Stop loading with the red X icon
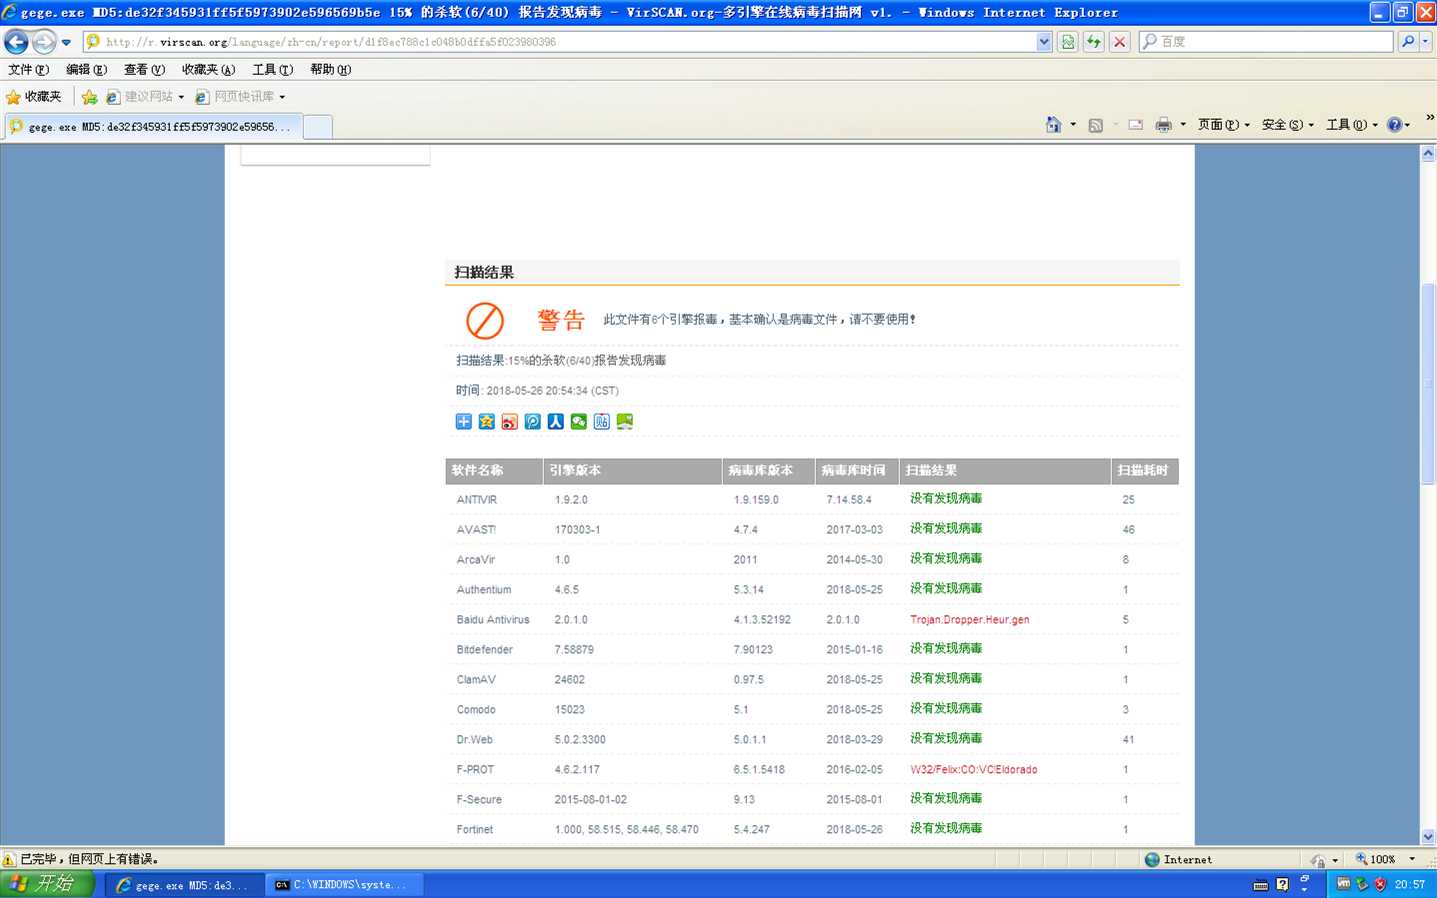The width and height of the screenshot is (1437, 898). pos(1120,42)
